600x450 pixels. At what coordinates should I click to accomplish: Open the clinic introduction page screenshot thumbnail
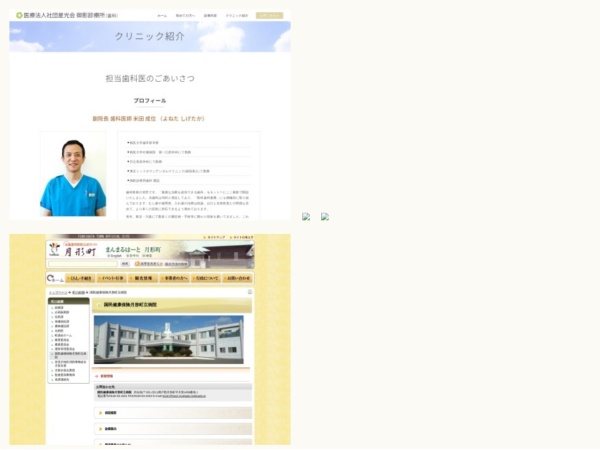click(150, 114)
